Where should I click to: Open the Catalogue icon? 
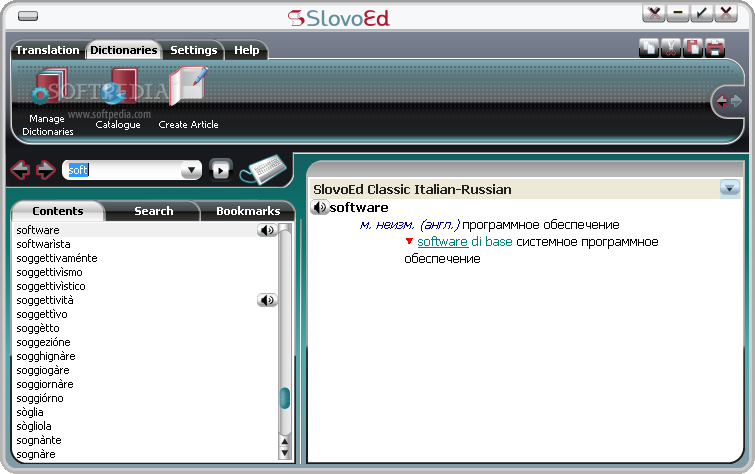pyautogui.click(x=118, y=99)
